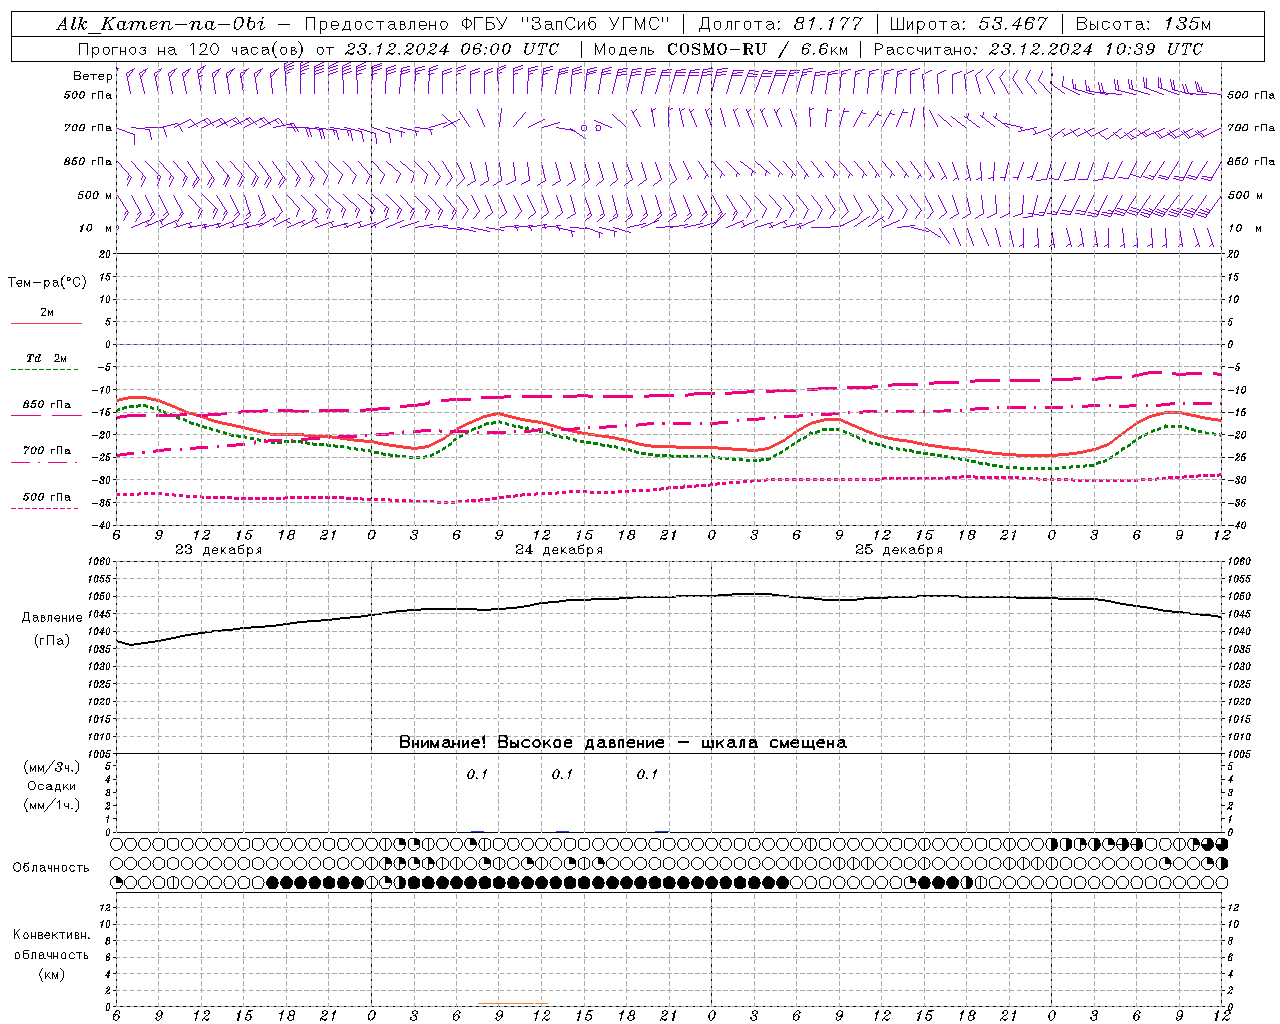Click the forecast header Прогноз на 120 часа(ов)
This screenshot has width=1280, height=1024.
click(x=192, y=49)
